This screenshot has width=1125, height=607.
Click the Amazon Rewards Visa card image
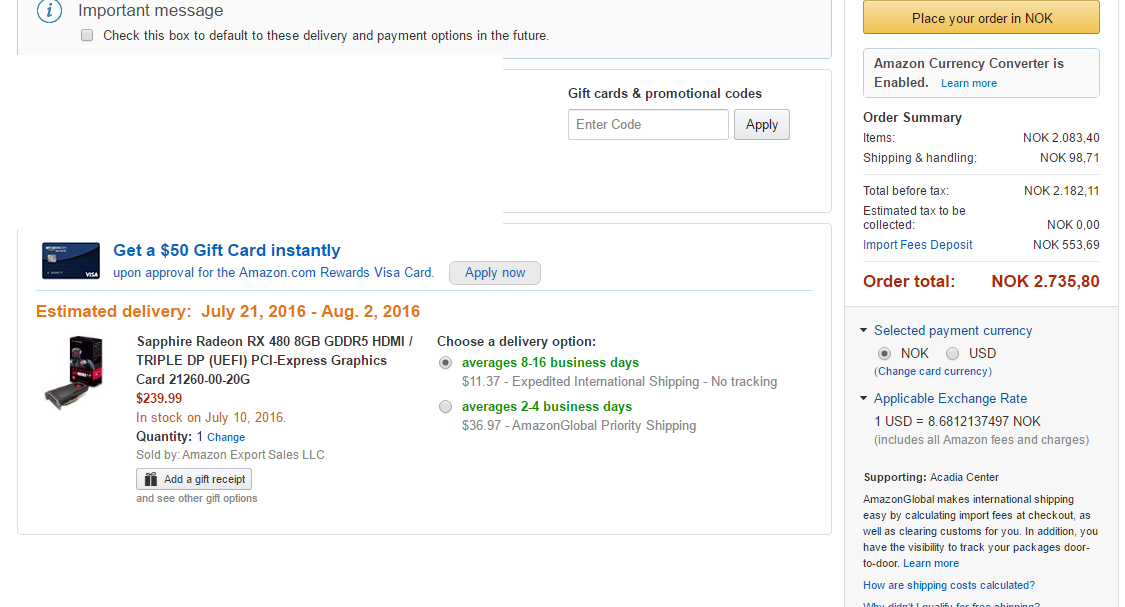tap(71, 260)
